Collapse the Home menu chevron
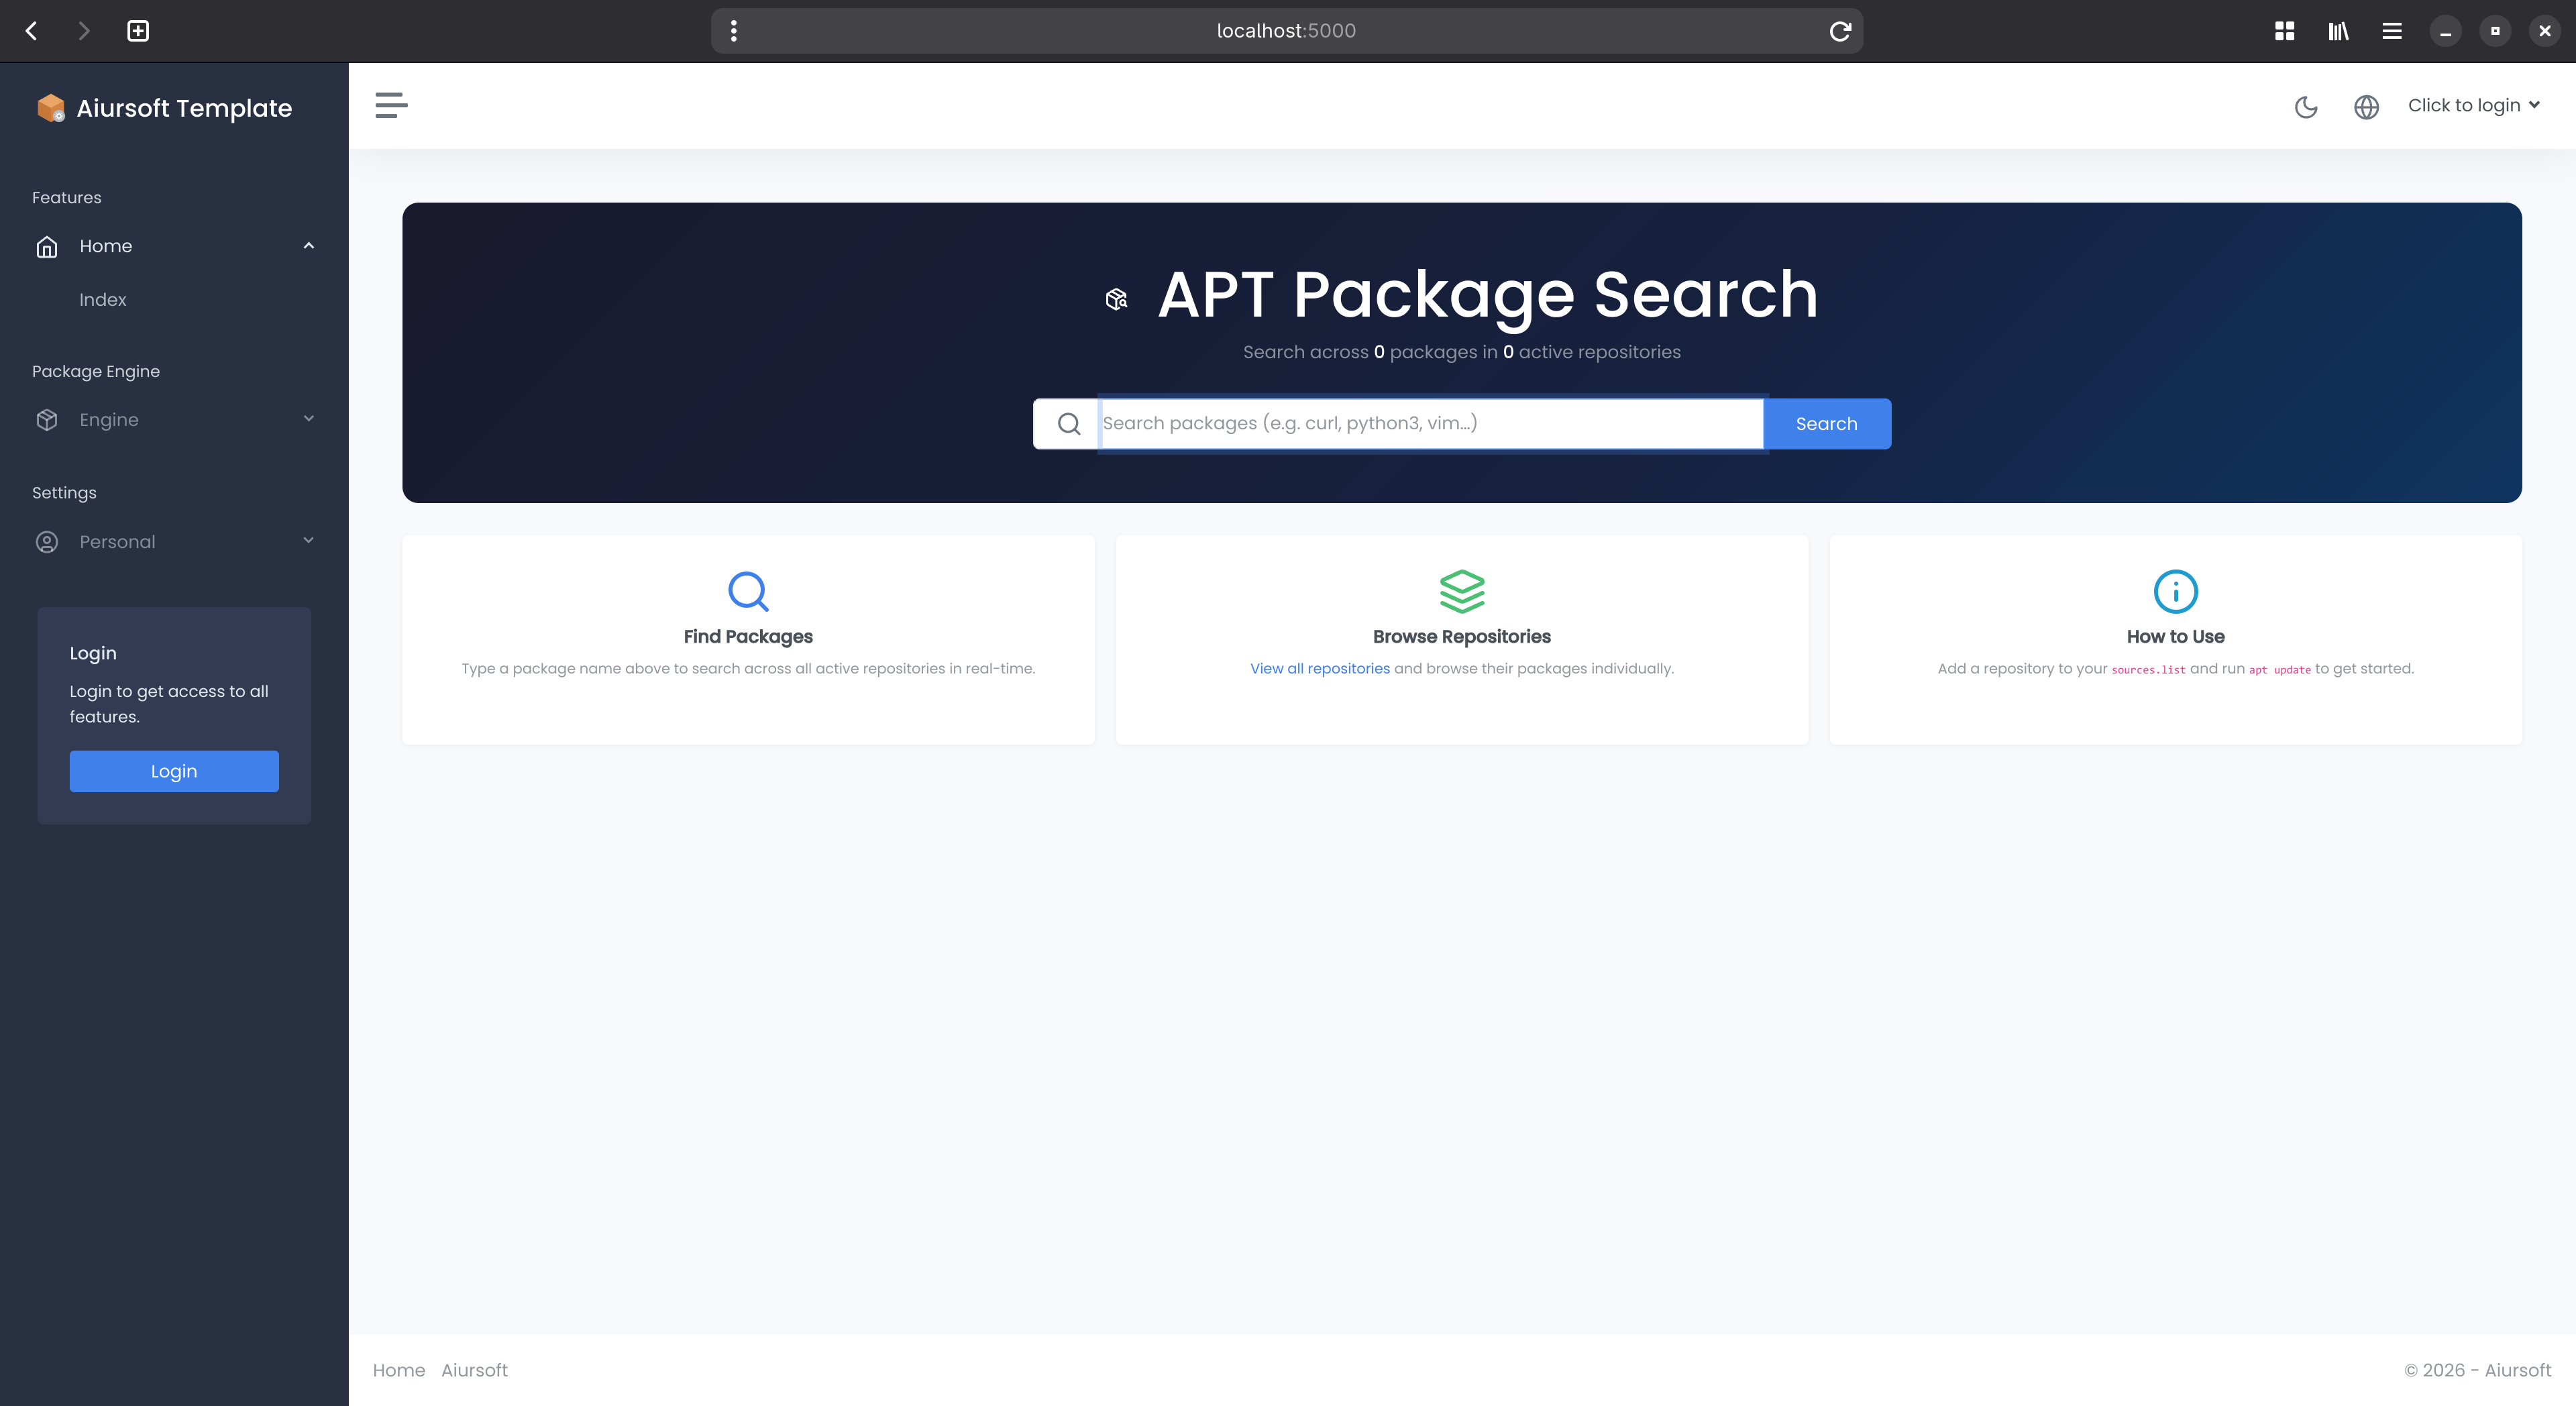The image size is (2576, 1406). pos(309,246)
